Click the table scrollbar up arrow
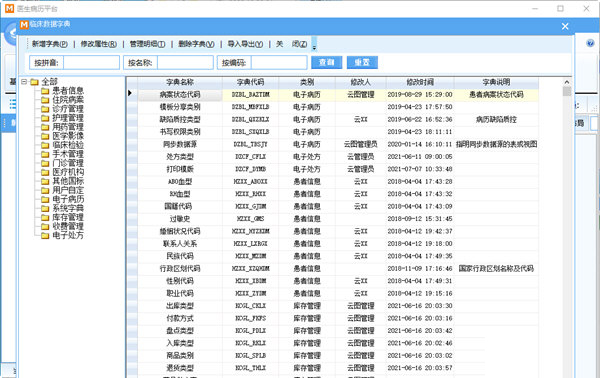The height and width of the screenshot is (378, 600). click(567, 82)
